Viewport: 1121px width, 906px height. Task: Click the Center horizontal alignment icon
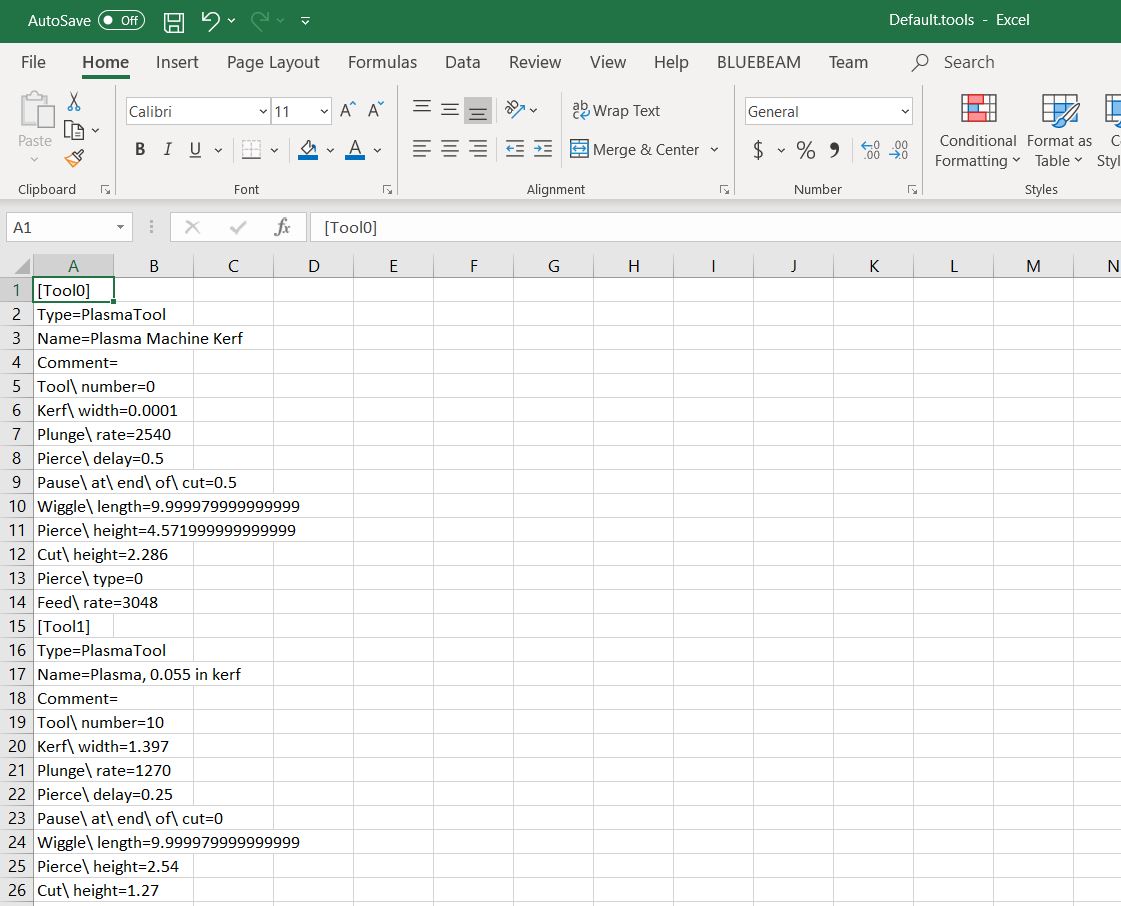coord(450,149)
